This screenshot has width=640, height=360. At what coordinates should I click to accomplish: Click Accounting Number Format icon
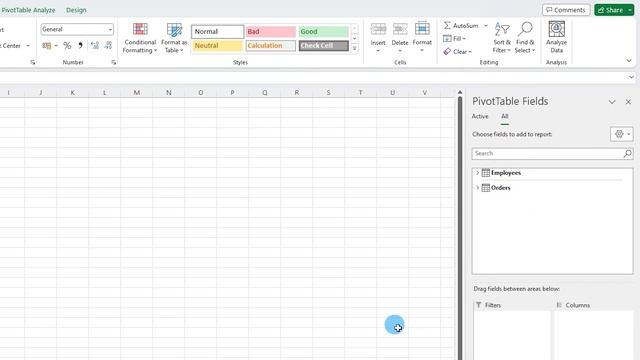pos(47,45)
